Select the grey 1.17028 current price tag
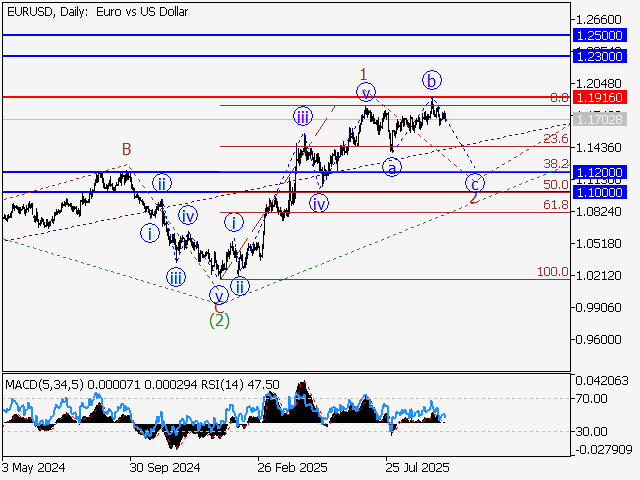 pos(600,119)
